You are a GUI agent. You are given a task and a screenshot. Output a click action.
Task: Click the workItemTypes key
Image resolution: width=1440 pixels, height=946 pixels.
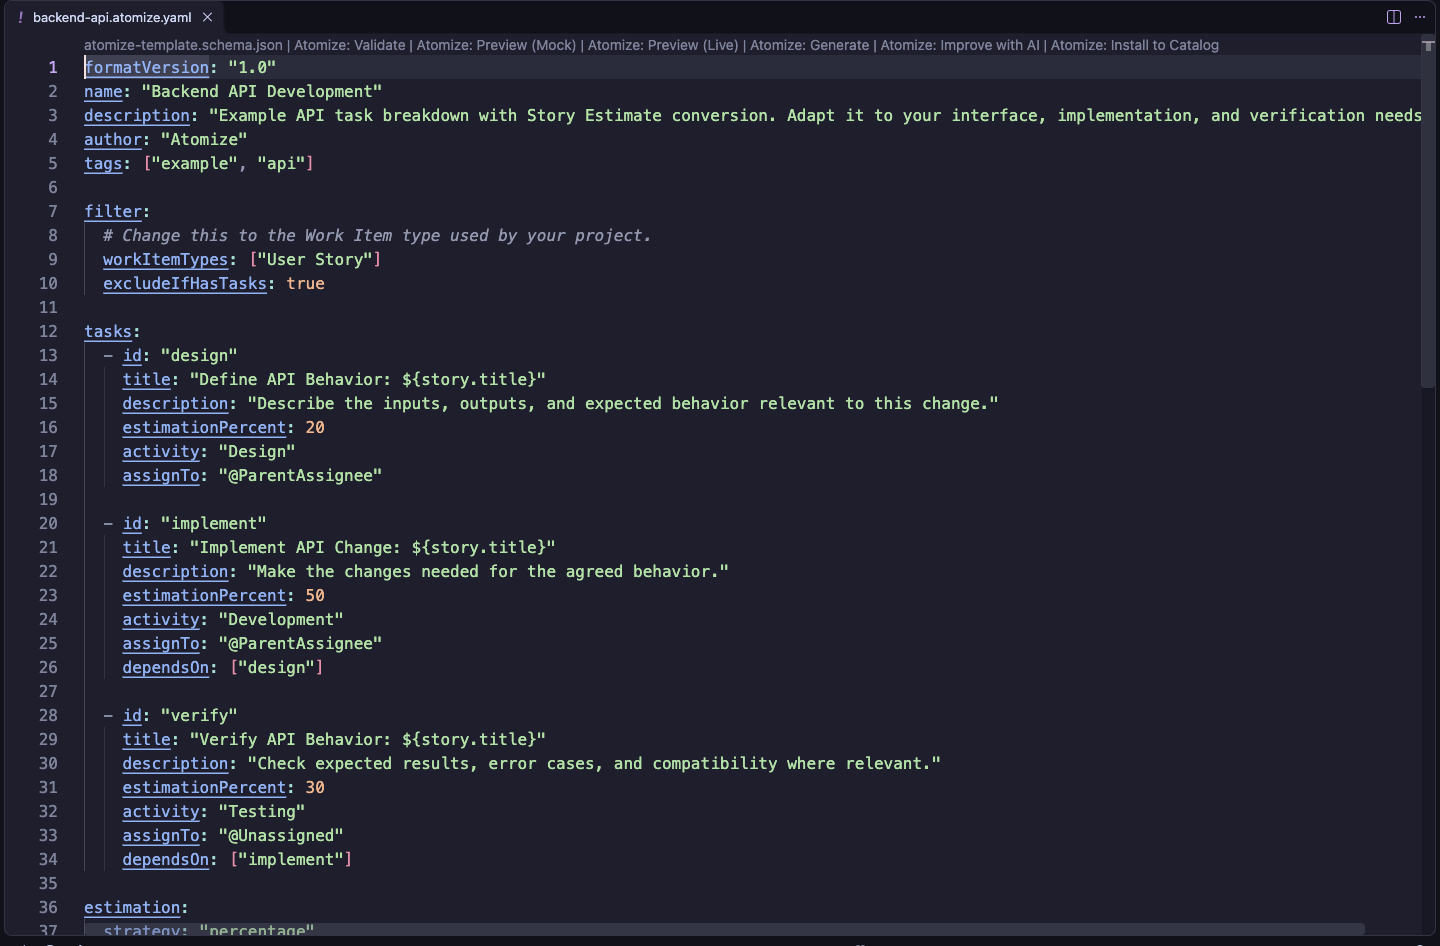(x=166, y=259)
